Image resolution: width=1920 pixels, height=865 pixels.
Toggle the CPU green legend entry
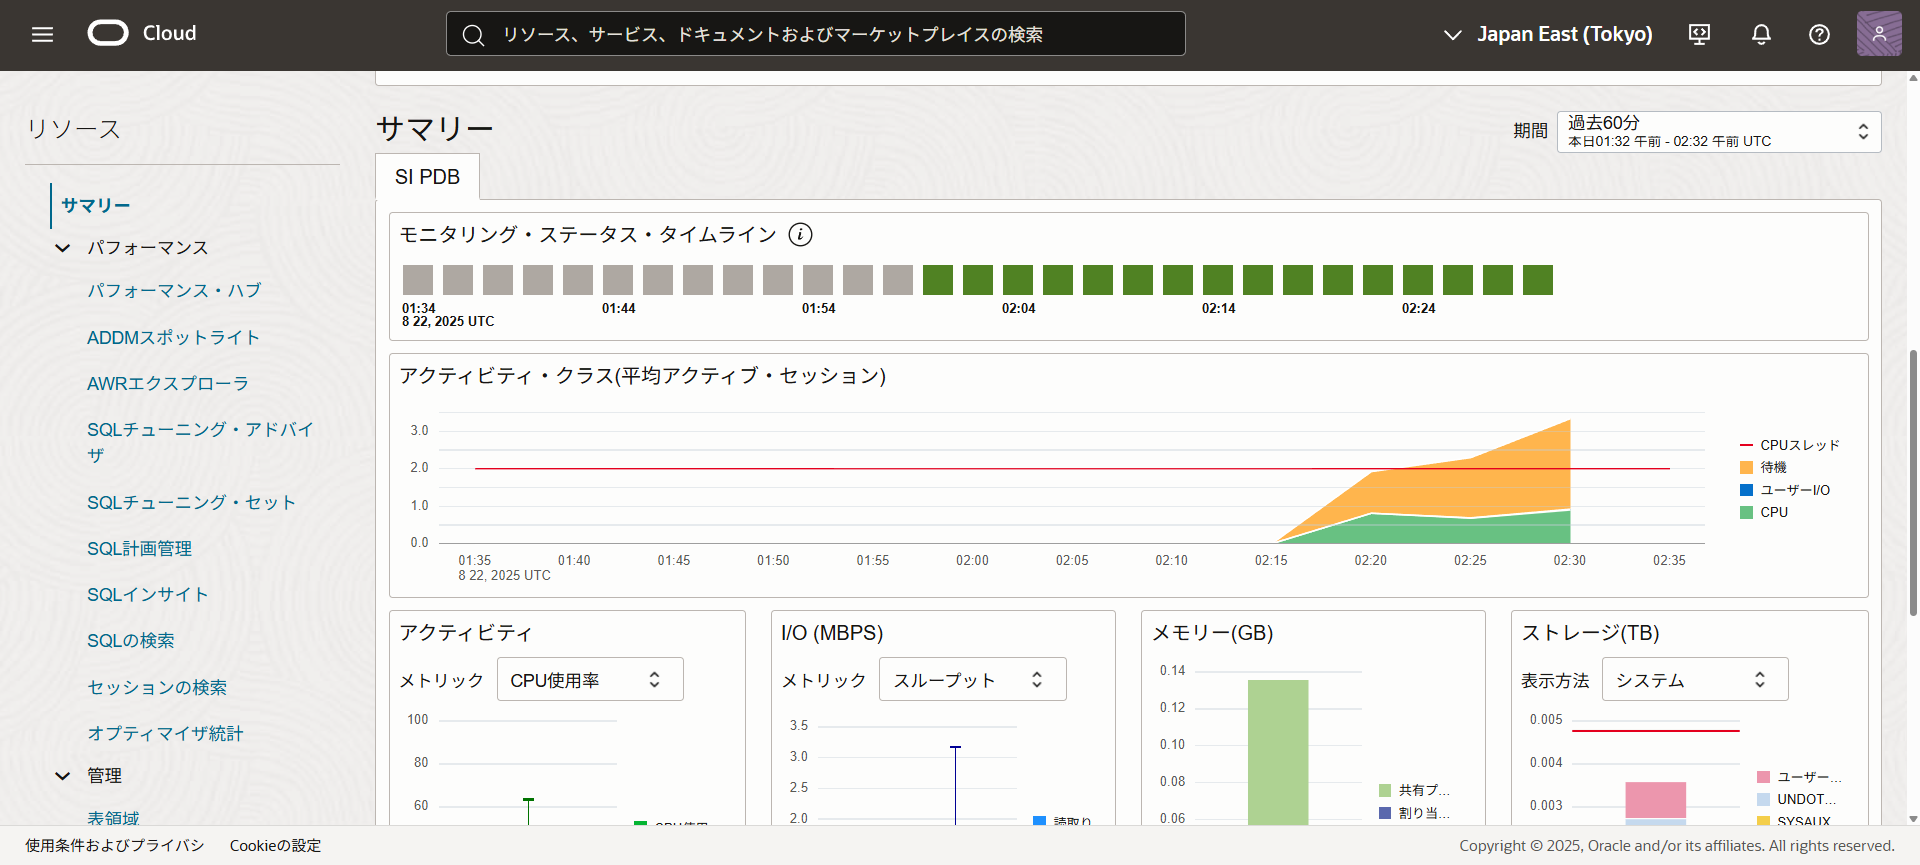tap(1765, 512)
